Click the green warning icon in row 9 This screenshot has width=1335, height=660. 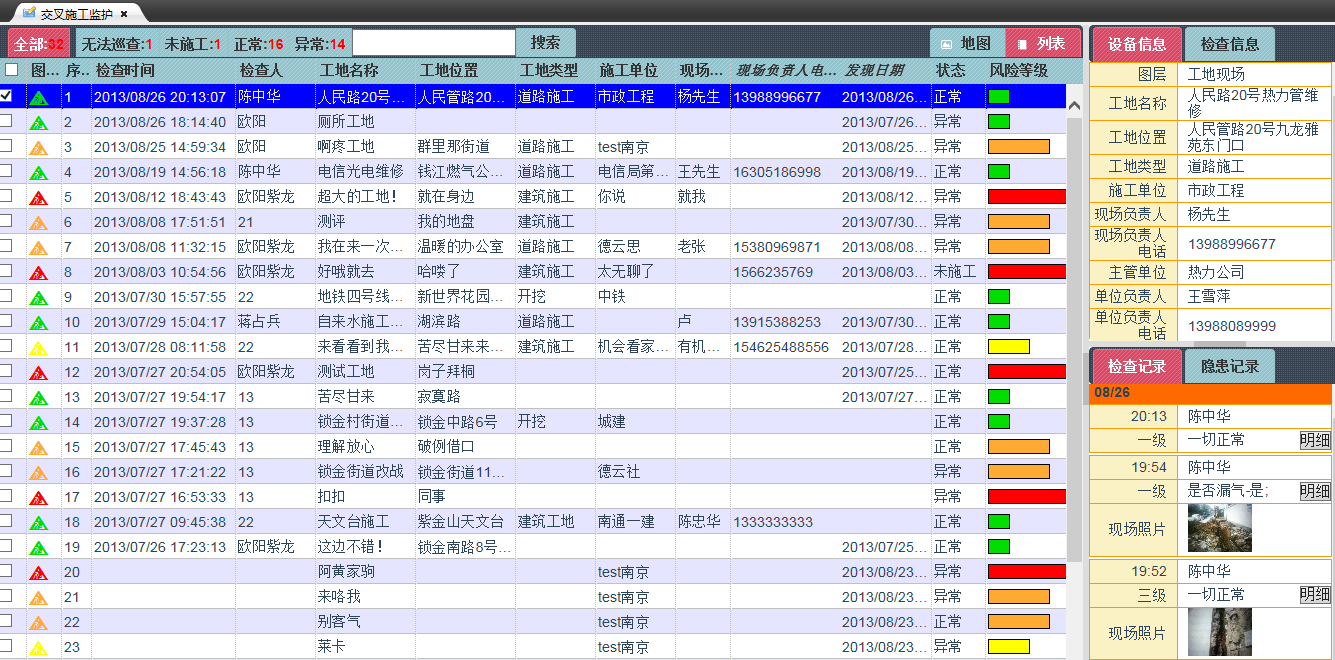tap(39, 297)
